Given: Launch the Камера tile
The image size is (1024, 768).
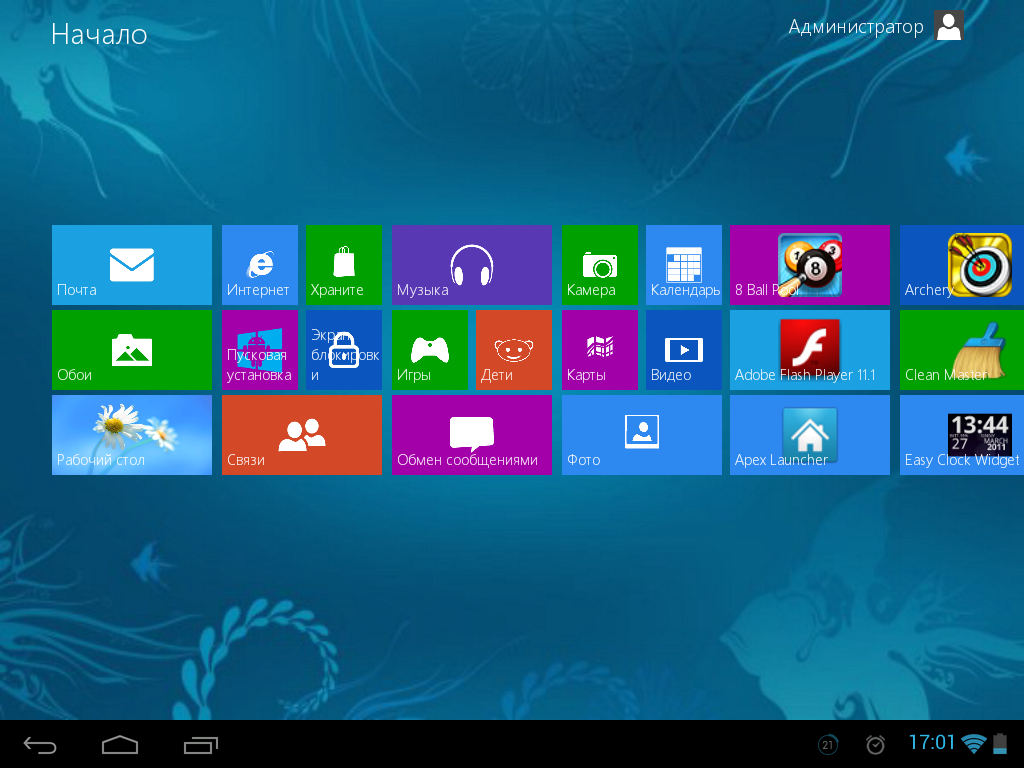Looking at the screenshot, I should point(600,264).
